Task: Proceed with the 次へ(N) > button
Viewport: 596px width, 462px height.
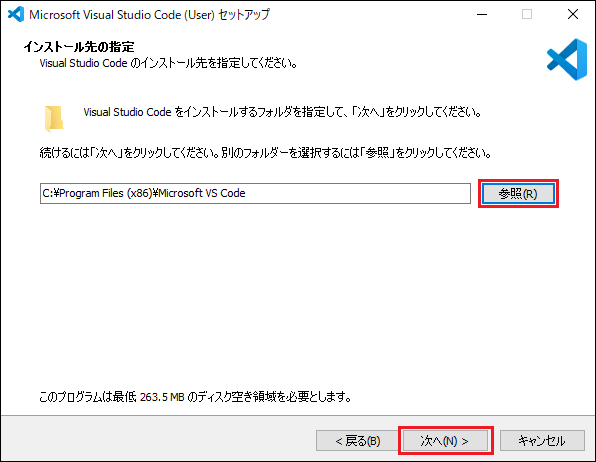Action: pyautogui.click(x=445, y=441)
